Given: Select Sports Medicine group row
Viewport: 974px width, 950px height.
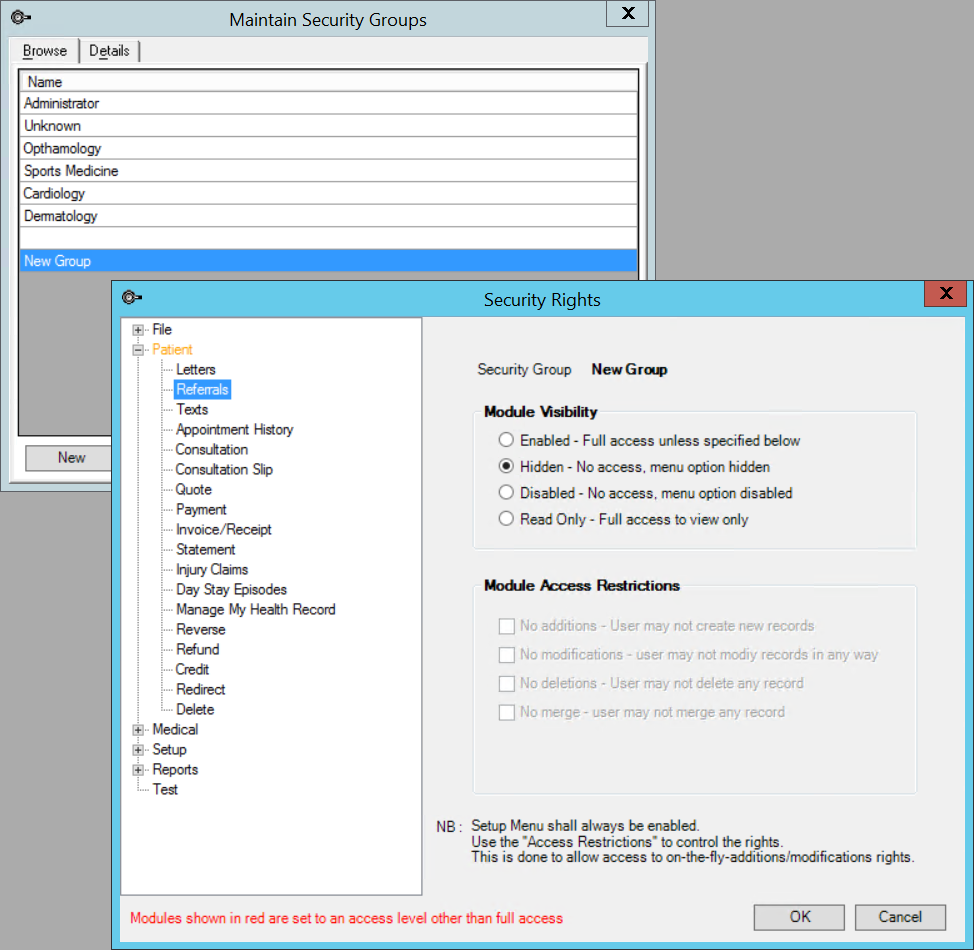Looking at the screenshot, I should (x=329, y=171).
